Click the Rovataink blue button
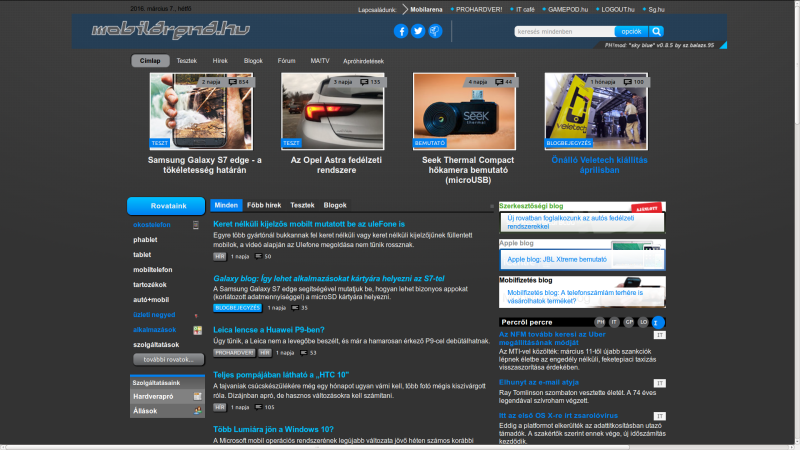800x450 pixels. (x=166, y=206)
